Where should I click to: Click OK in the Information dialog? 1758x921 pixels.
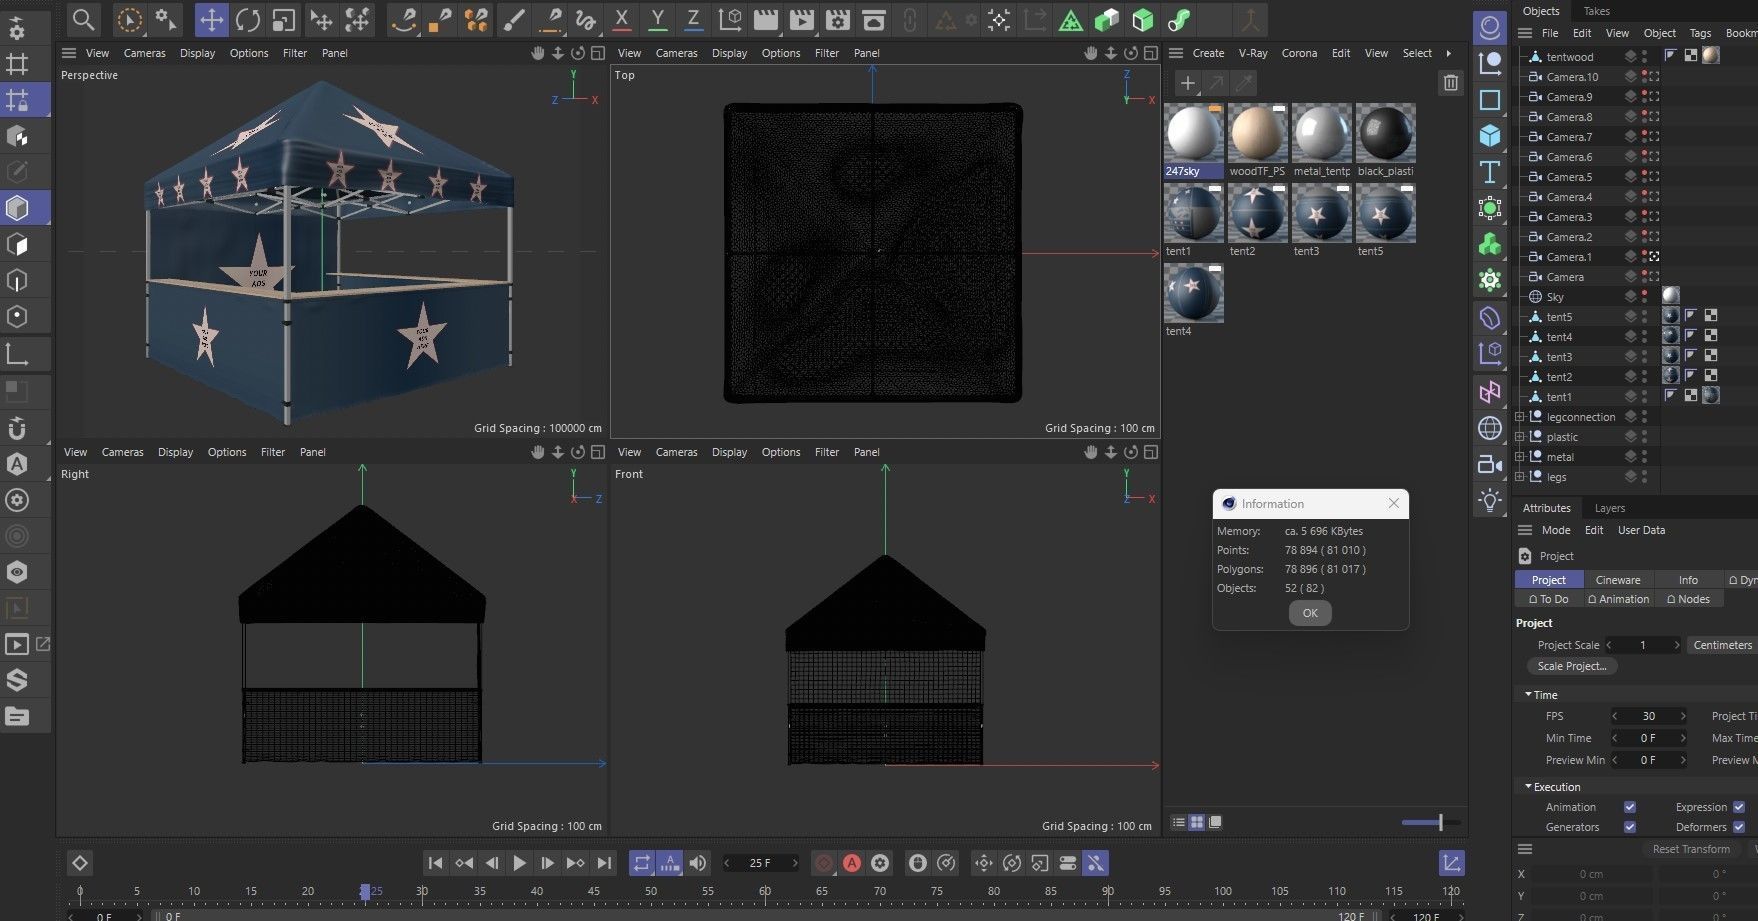[1310, 613]
